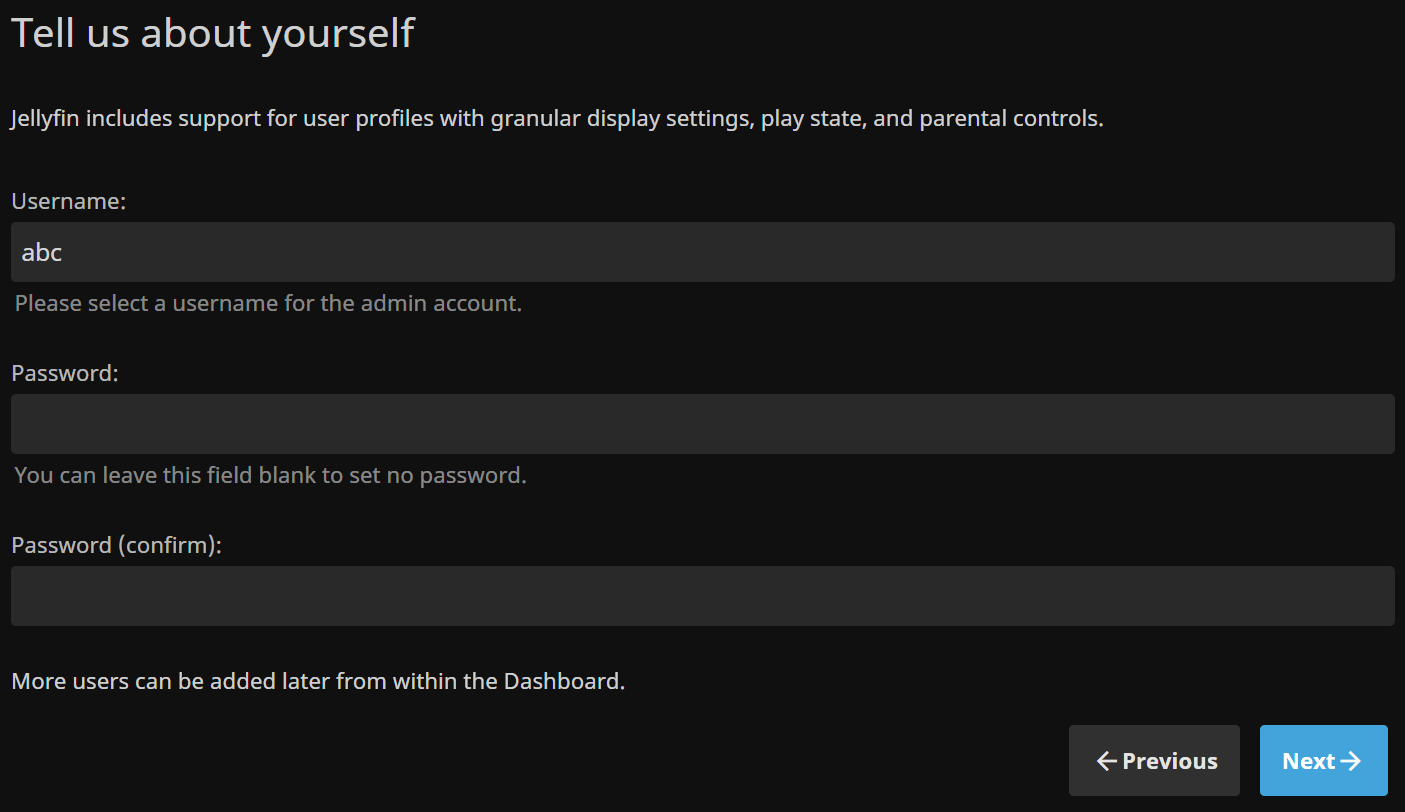Click the 'Password:' label text
Screen dimensions: 1405x812
[x=65, y=373]
